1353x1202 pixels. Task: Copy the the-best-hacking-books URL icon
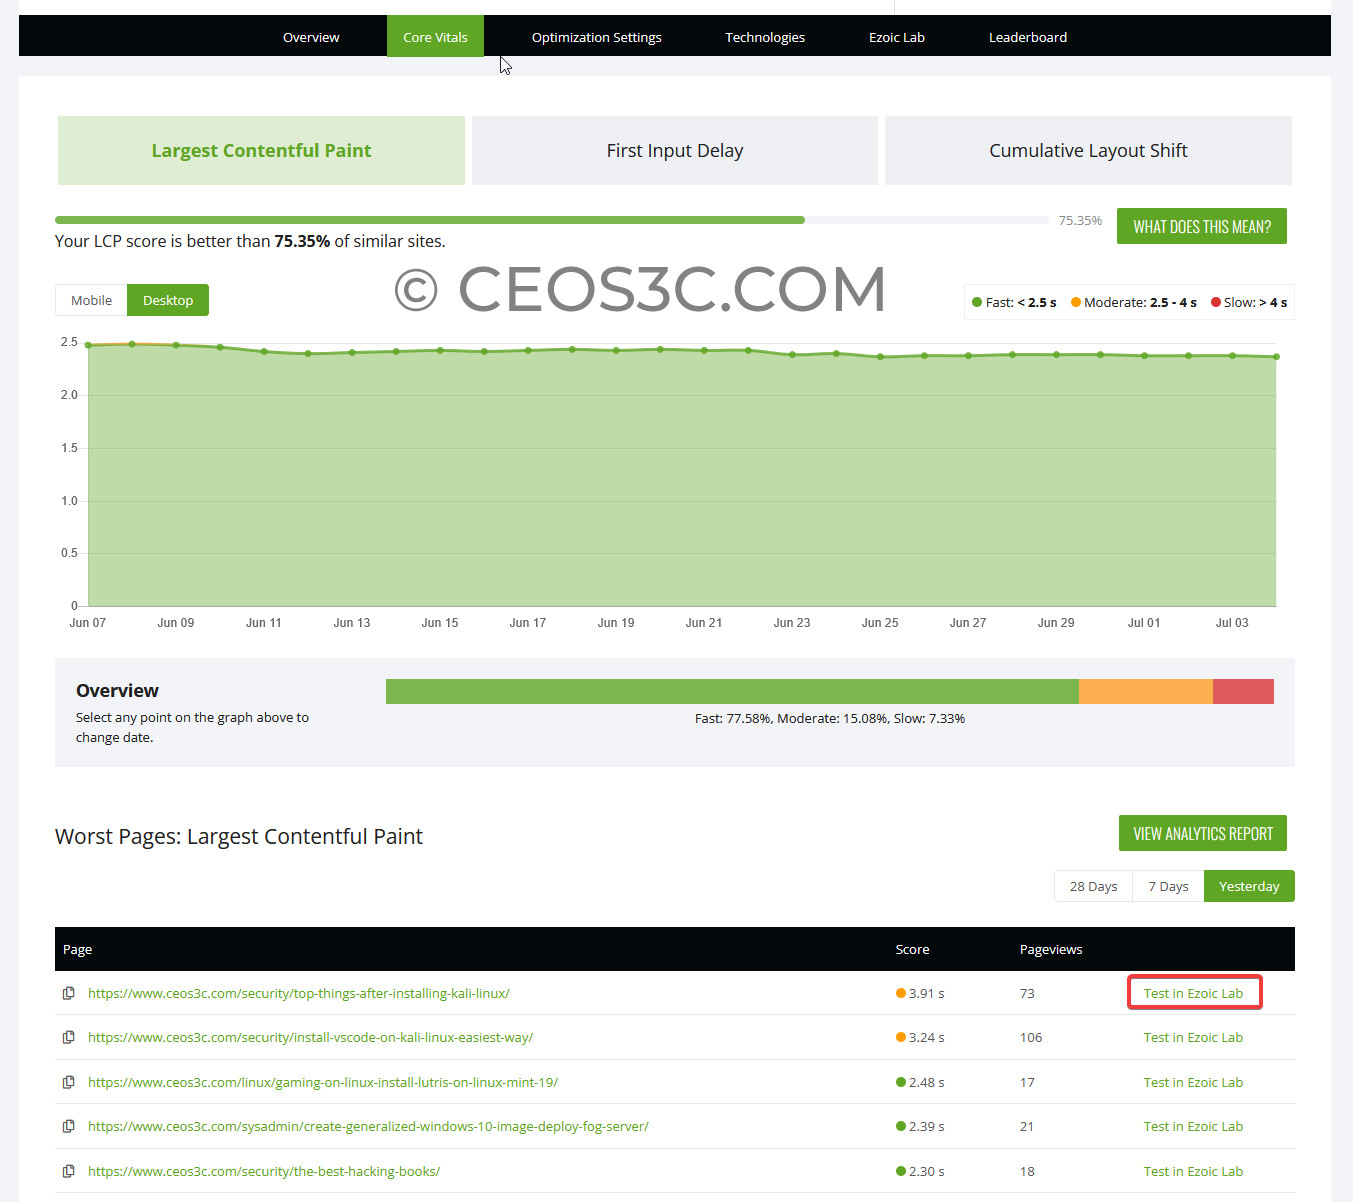(x=69, y=1171)
